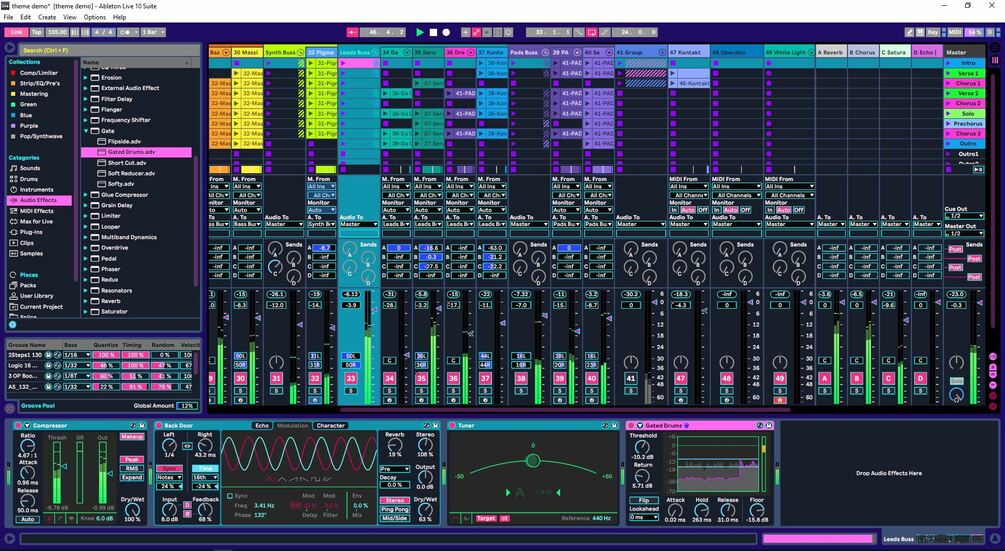
Task: Enable the modulation Sync checkbox
Action: 230,496
